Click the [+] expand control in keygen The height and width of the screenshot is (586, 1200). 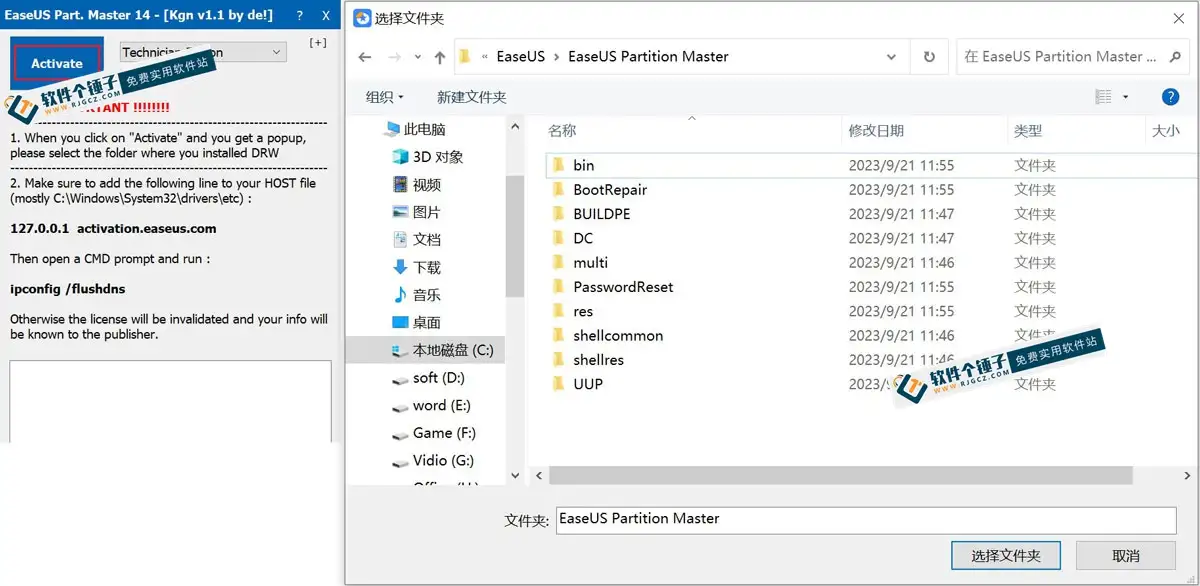[318, 43]
